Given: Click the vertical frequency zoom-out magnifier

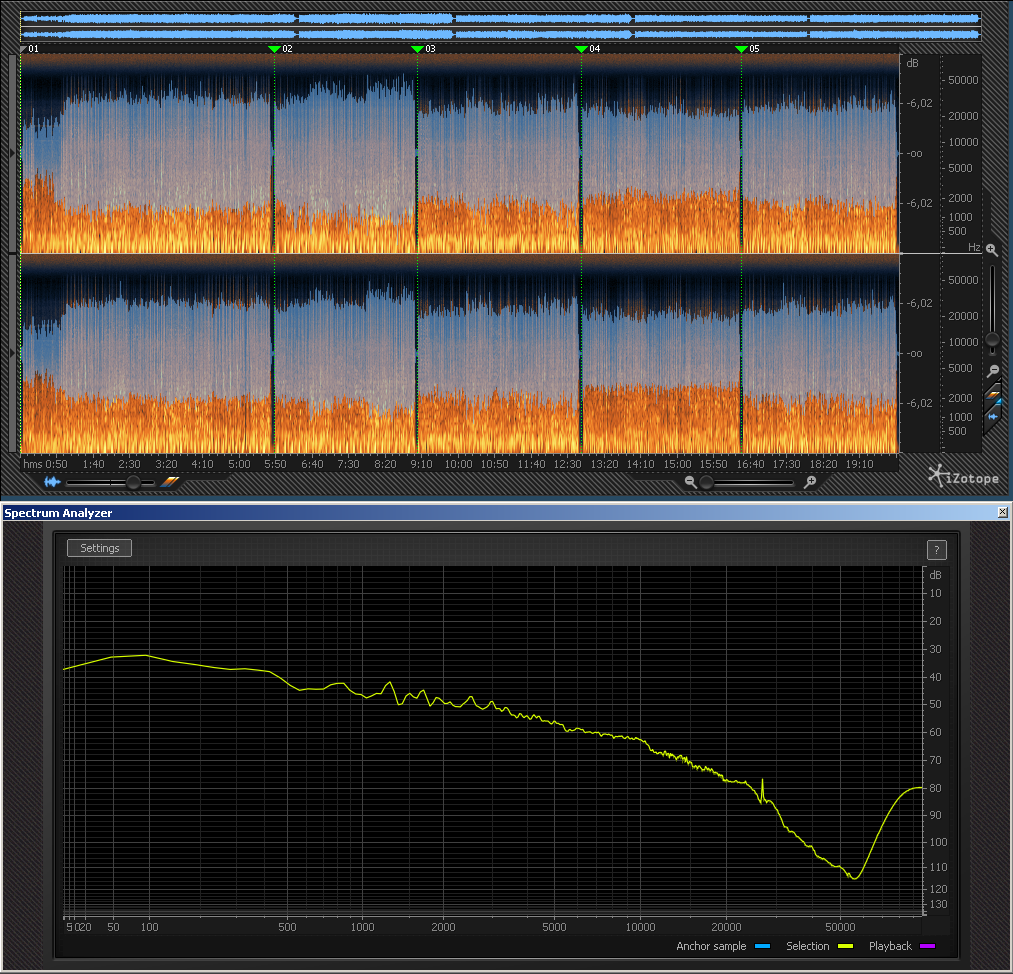Looking at the screenshot, I should (992, 371).
